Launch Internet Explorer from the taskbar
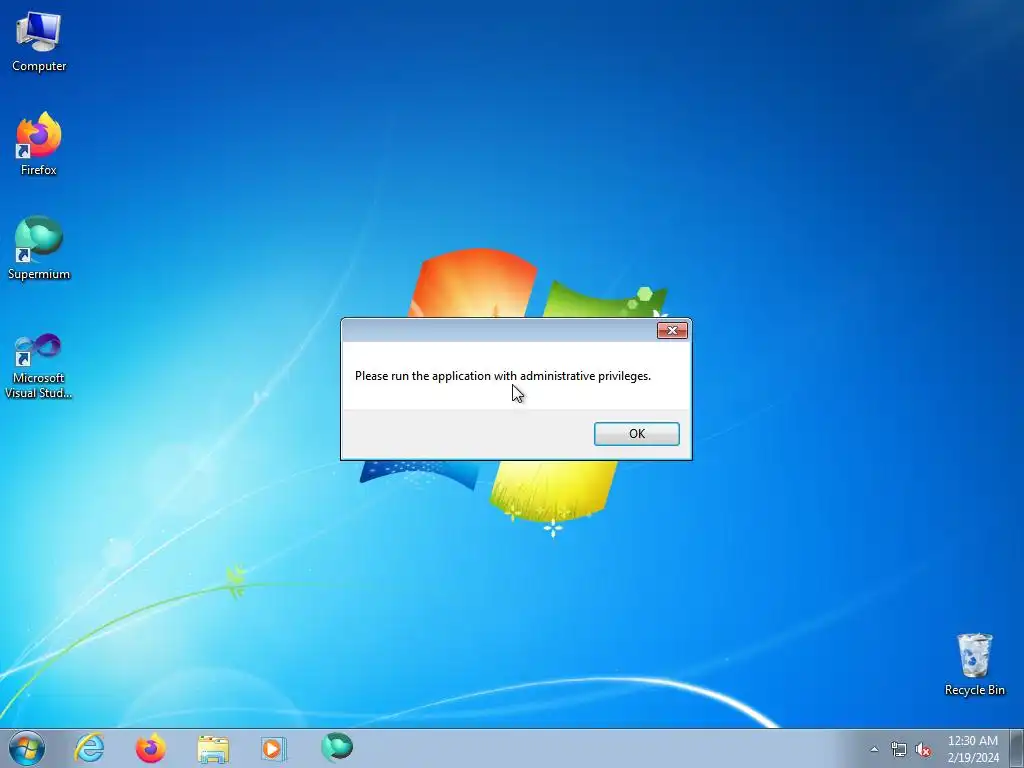The height and width of the screenshot is (768, 1024). point(89,748)
